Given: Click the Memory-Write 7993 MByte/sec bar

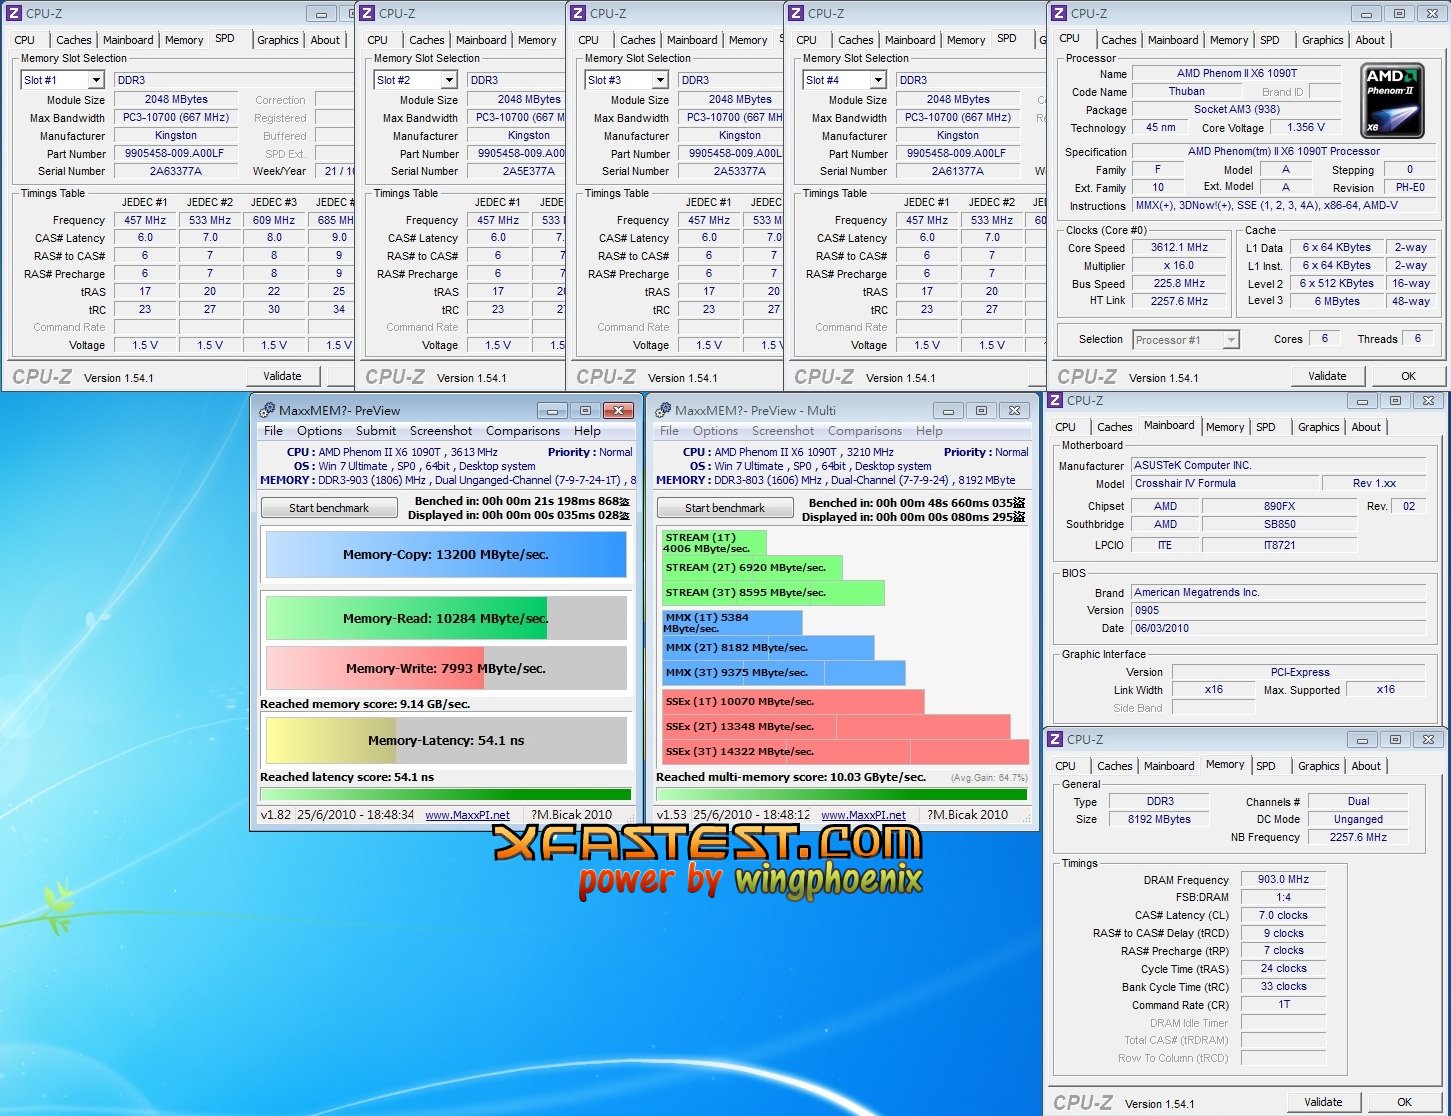Looking at the screenshot, I should click(x=446, y=668).
